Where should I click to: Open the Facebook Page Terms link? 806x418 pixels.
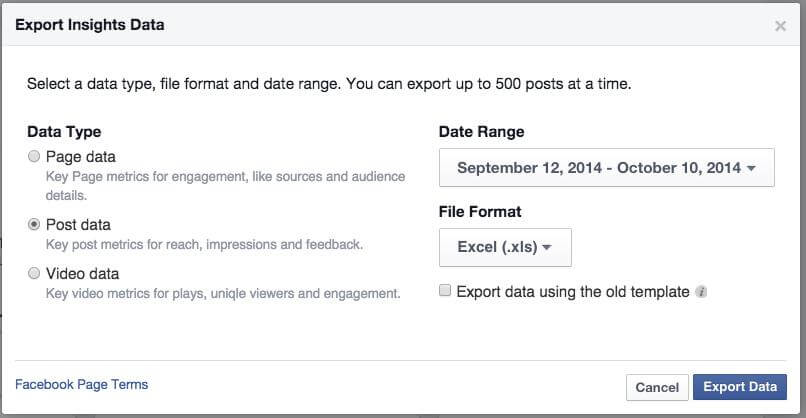click(x=81, y=384)
